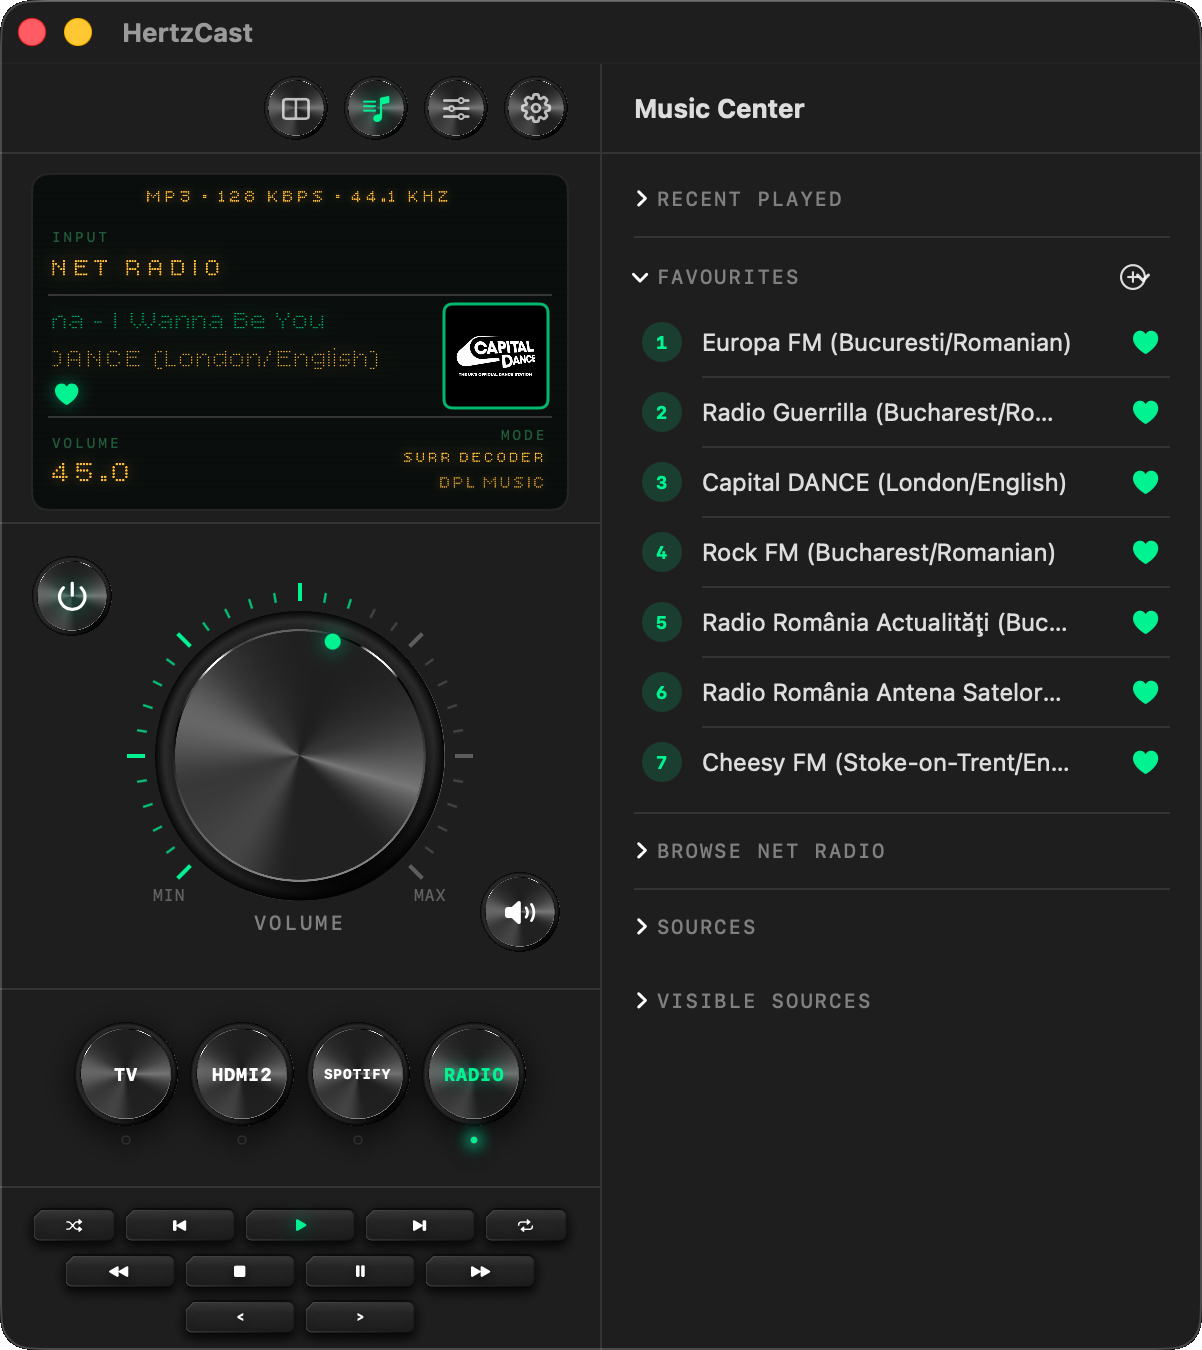The width and height of the screenshot is (1202, 1350).
Task: Toggle the repeat button
Action: [x=526, y=1225]
